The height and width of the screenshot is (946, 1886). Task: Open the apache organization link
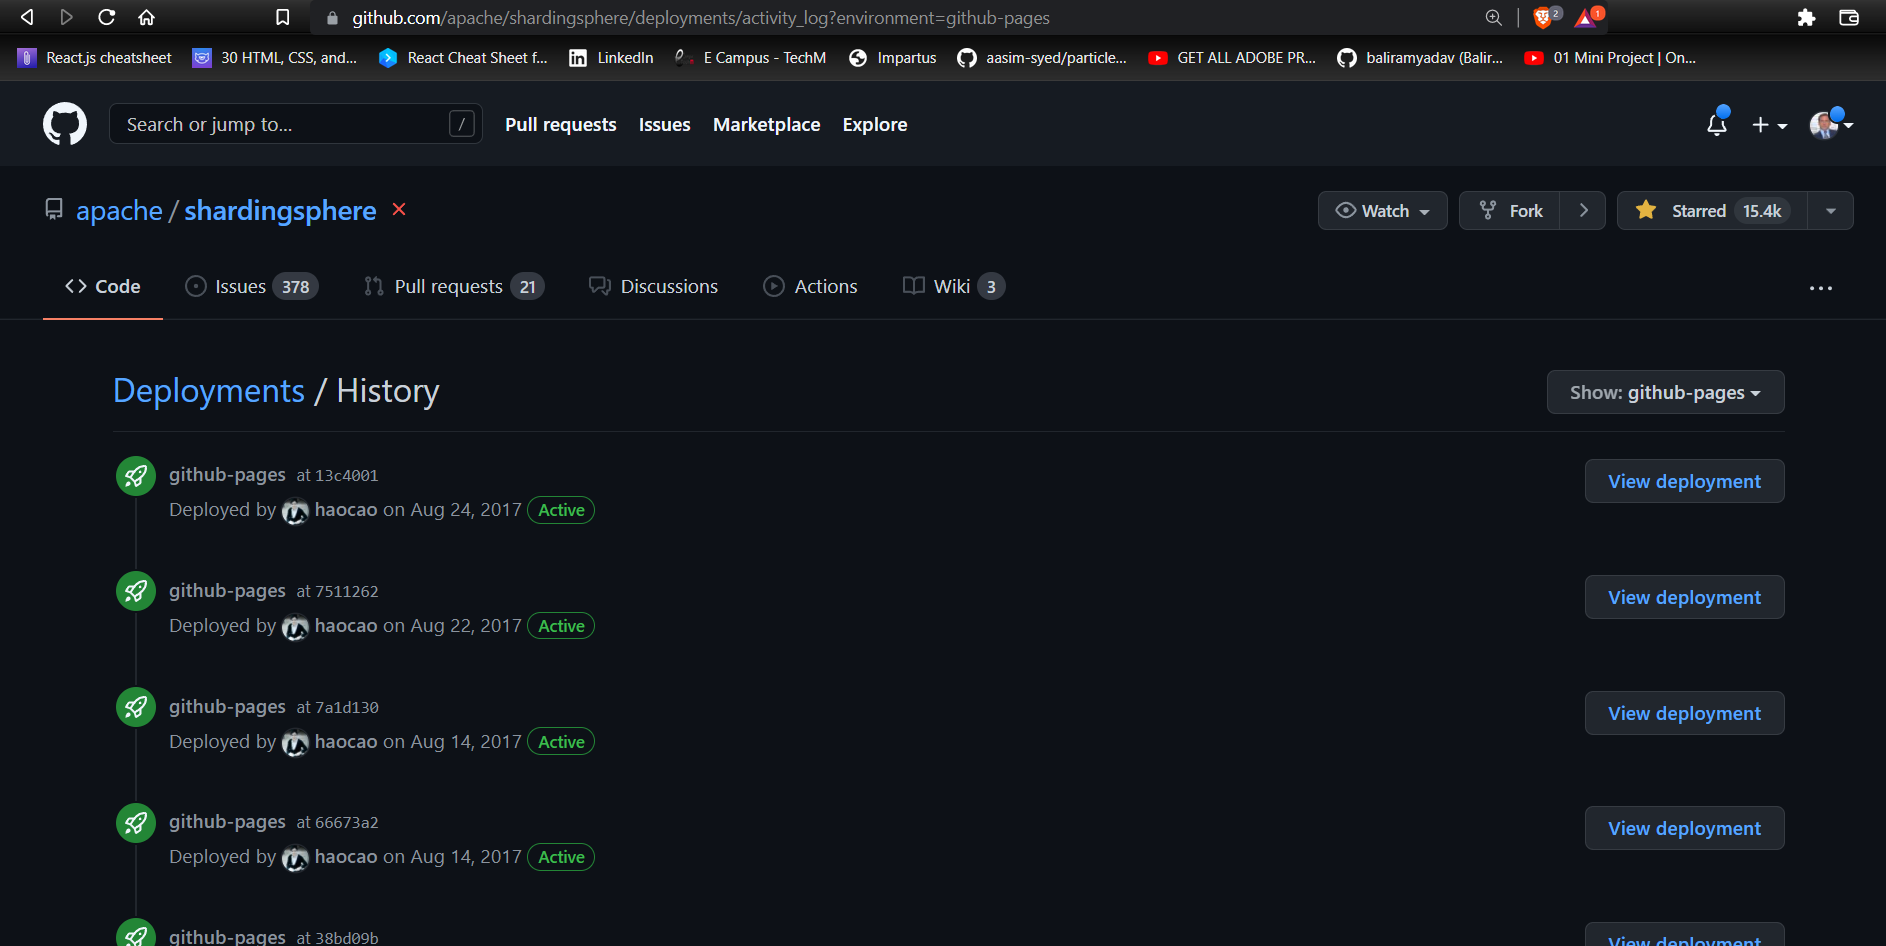pos(119,210)
